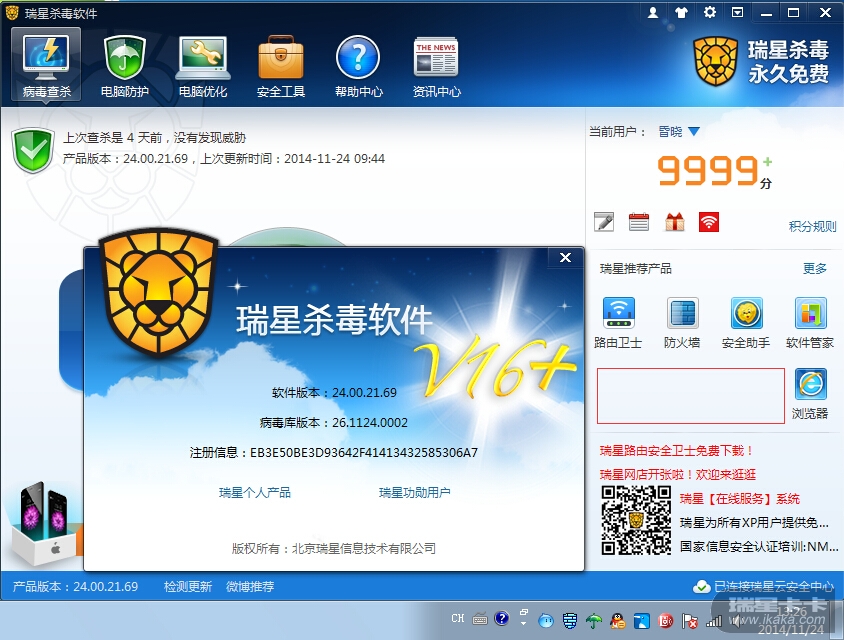Viewport: 844px width, 640px height.
Task: Click the red round tray icon
Action: (x=666, y=621)
